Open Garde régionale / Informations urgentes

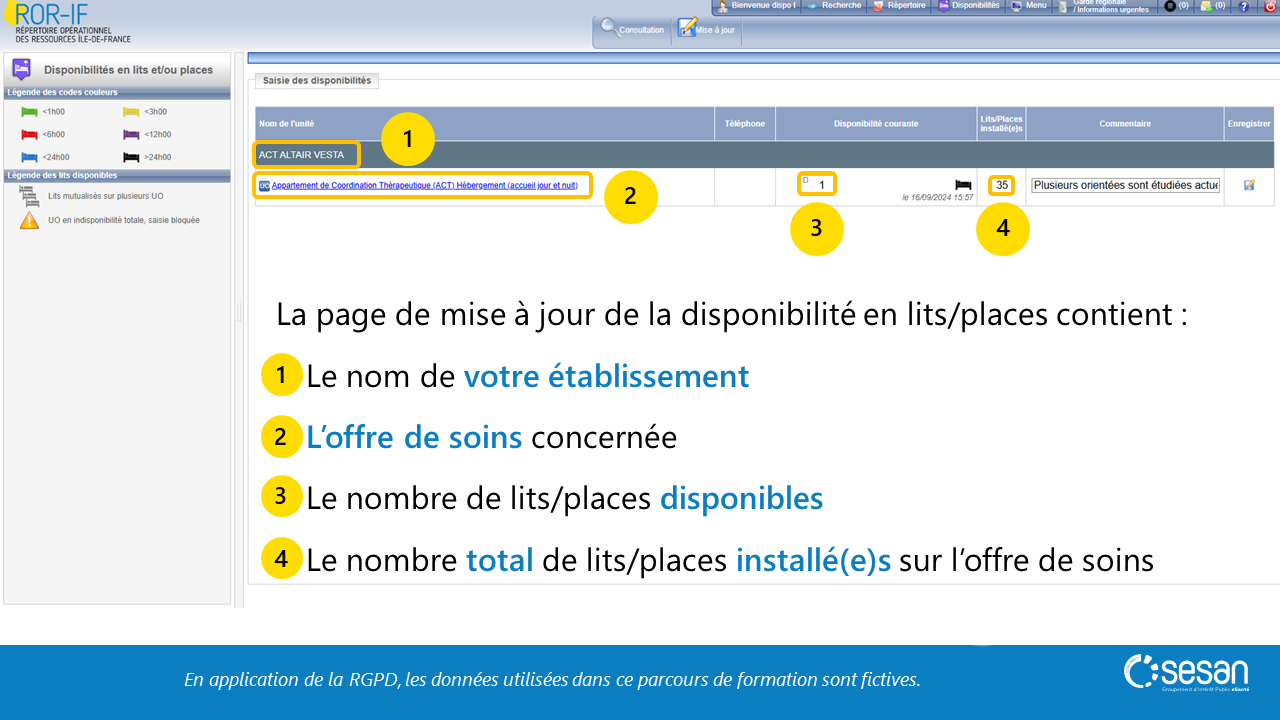[x=1105, y=6]
